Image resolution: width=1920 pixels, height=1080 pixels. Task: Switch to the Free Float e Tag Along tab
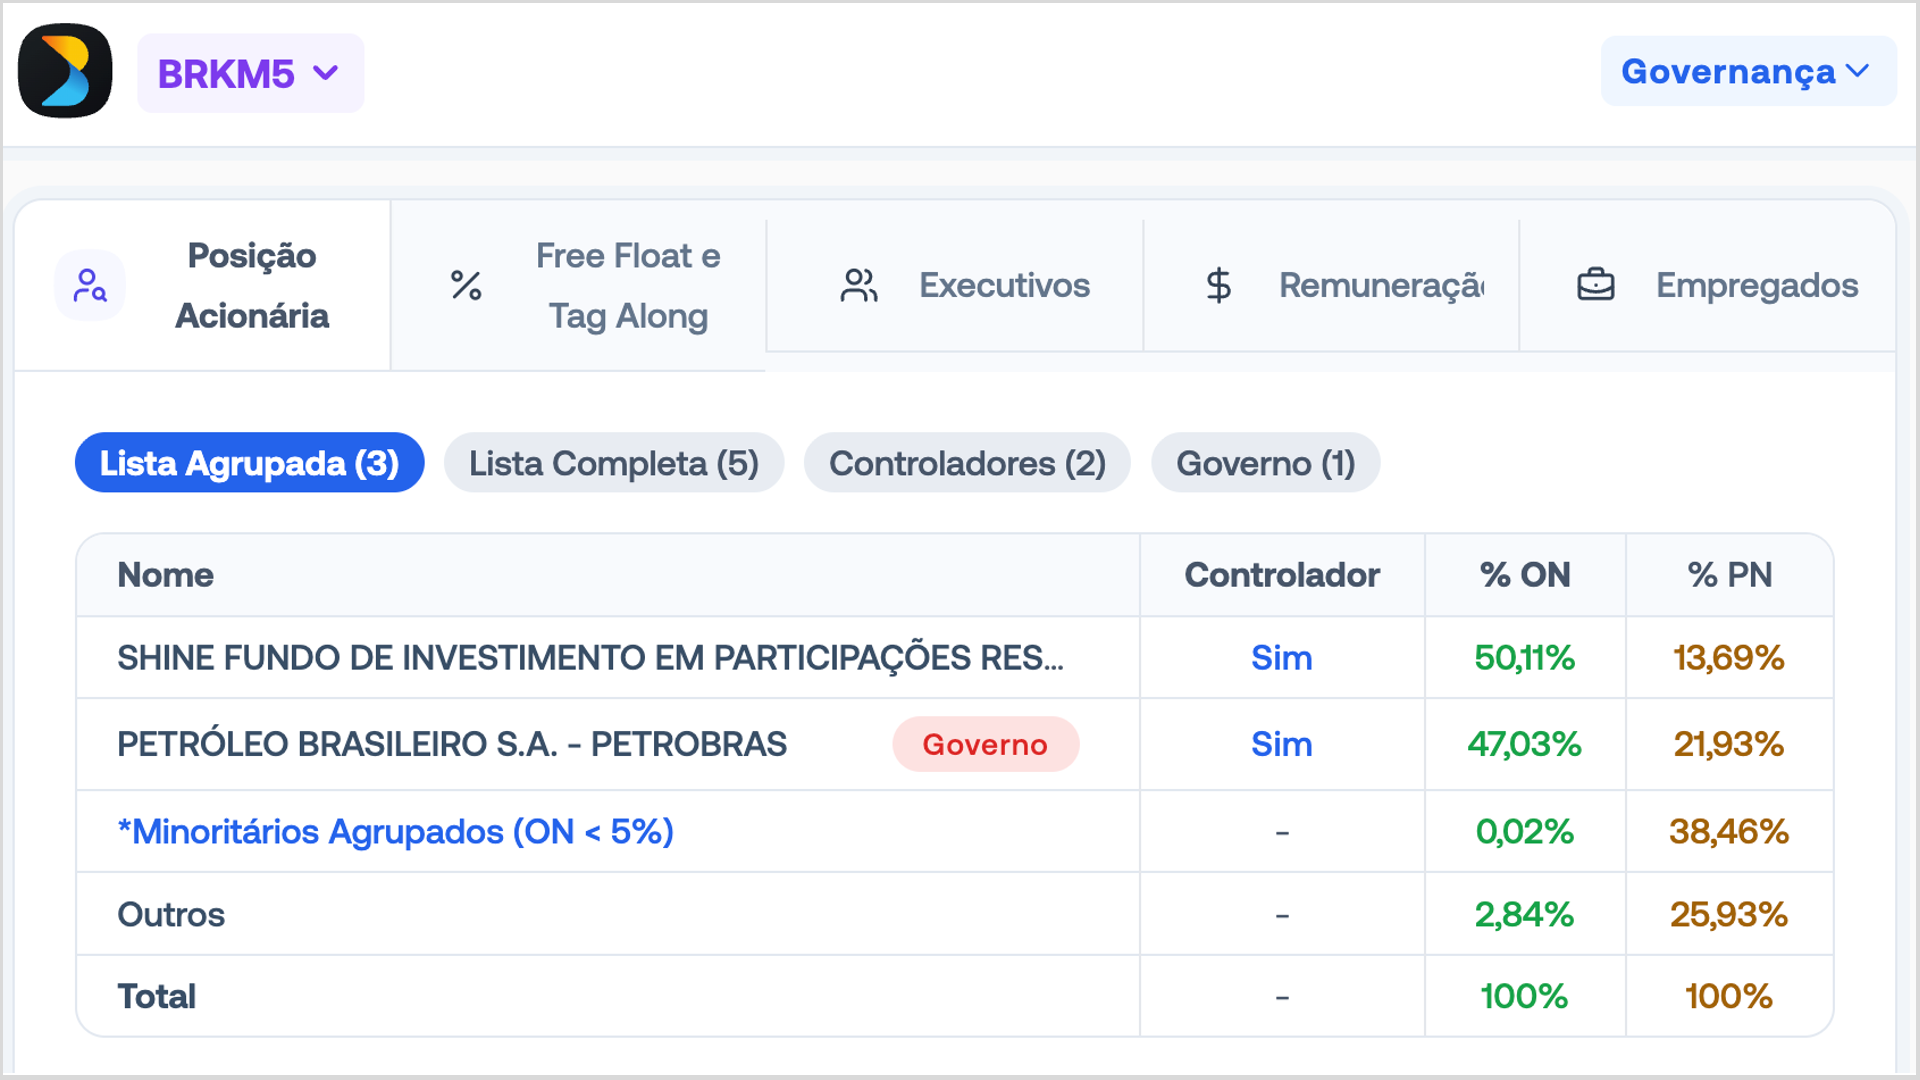tap(578, 286)
